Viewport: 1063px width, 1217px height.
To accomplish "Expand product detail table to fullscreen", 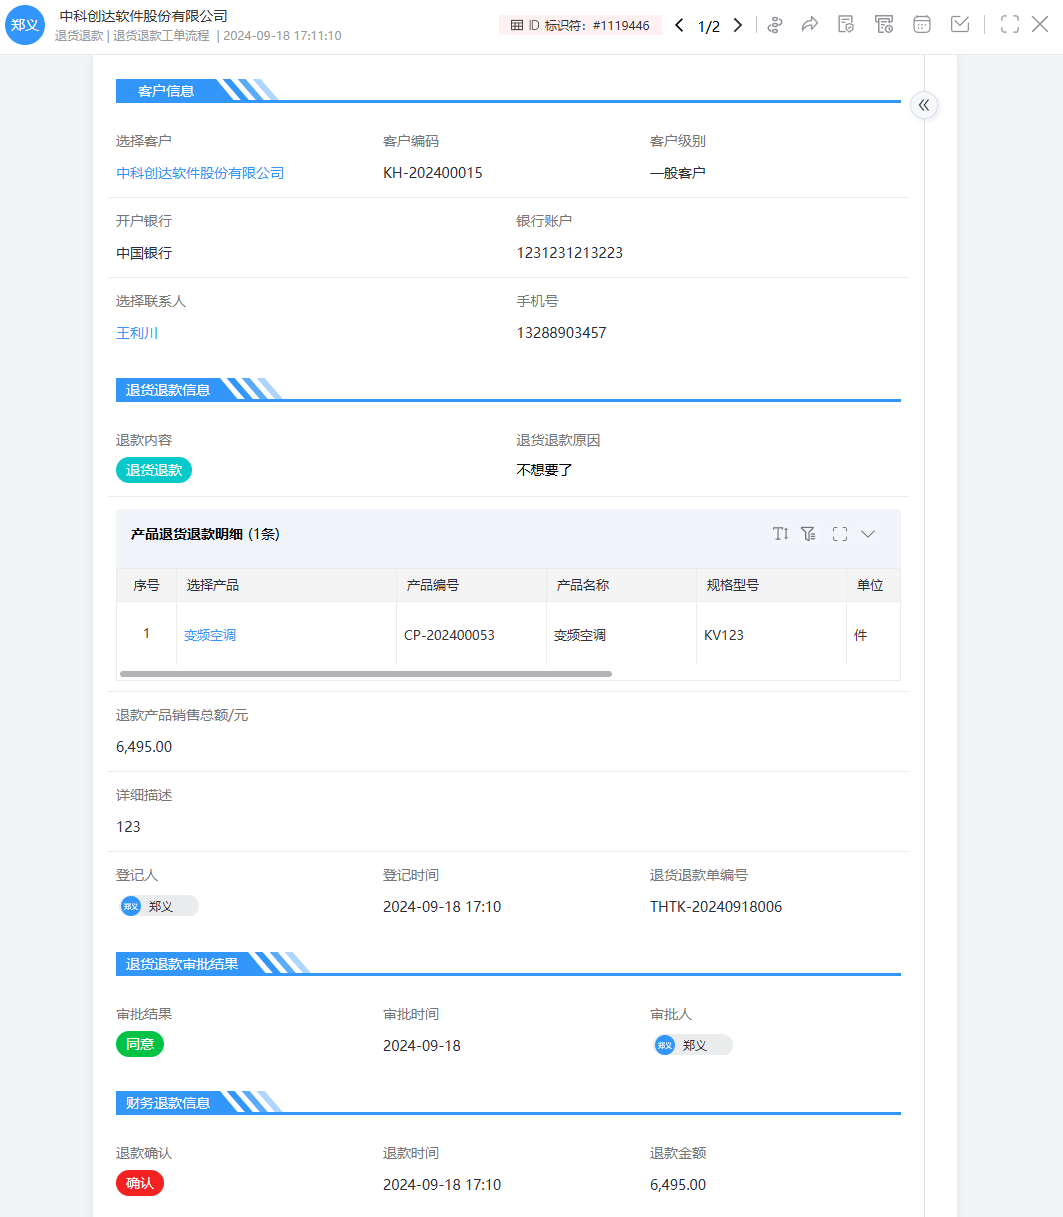I will (x=840, y=534).
